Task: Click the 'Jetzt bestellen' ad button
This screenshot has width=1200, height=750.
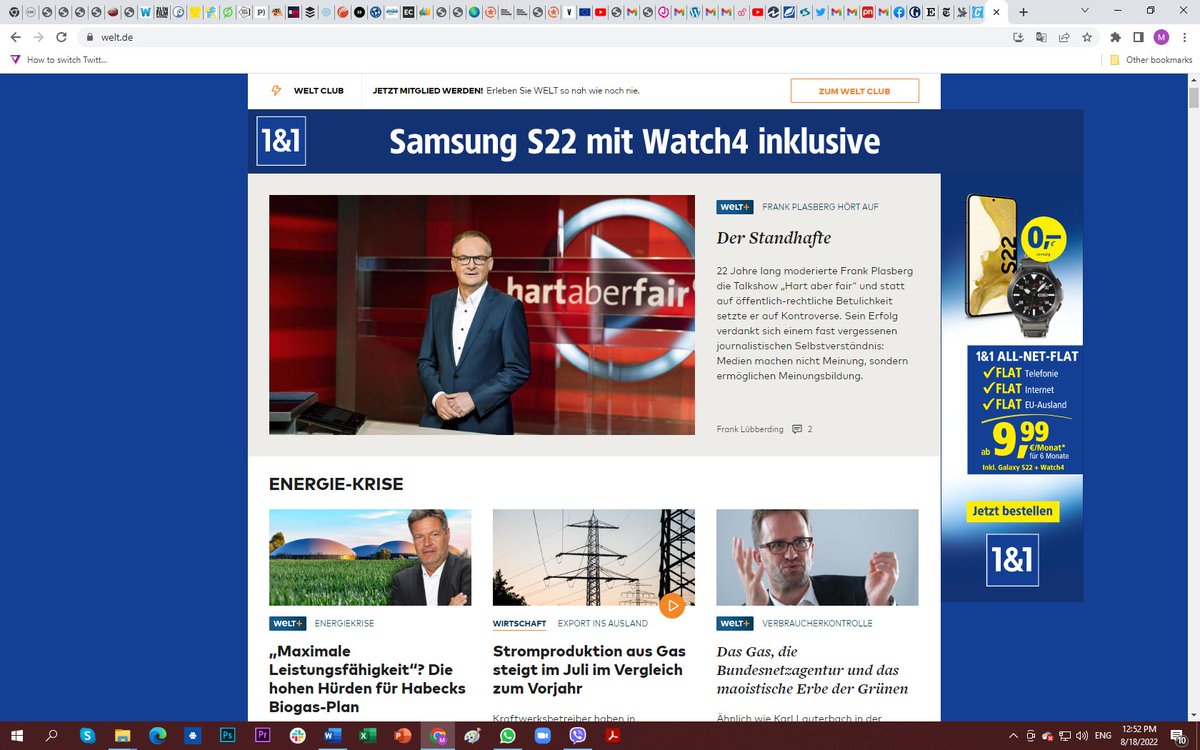Action: 1011,511
